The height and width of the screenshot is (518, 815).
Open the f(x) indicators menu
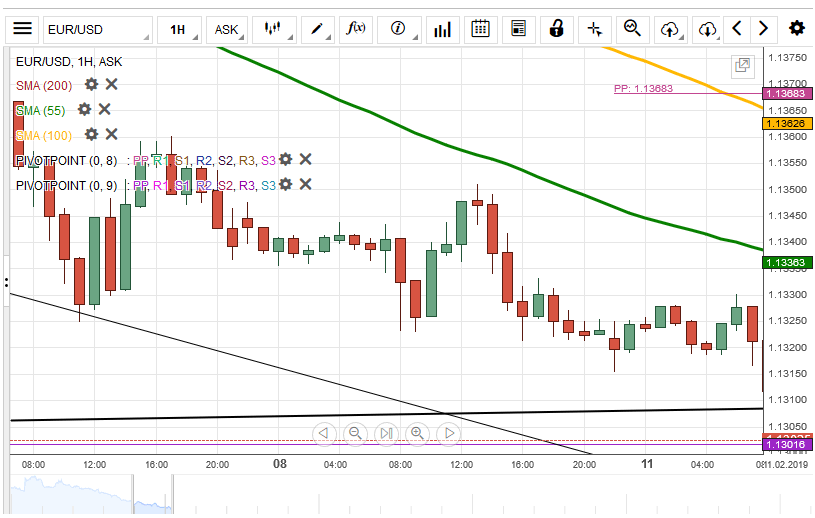click(356, 29)
